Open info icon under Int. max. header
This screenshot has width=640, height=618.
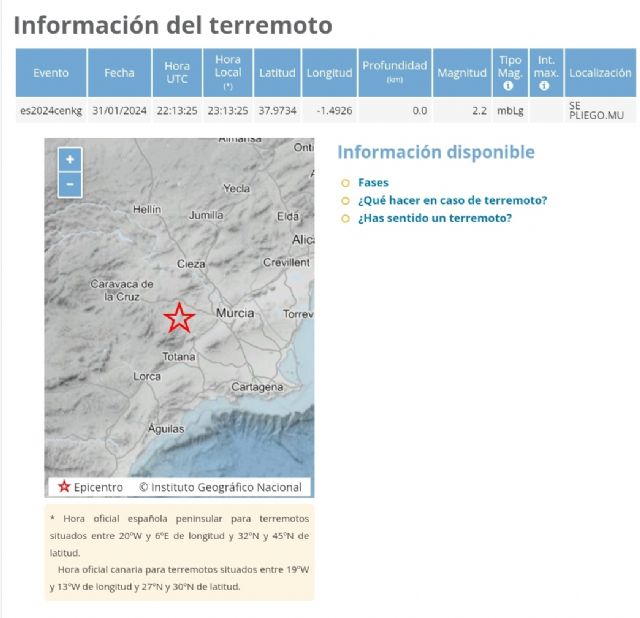click(545, 86)
